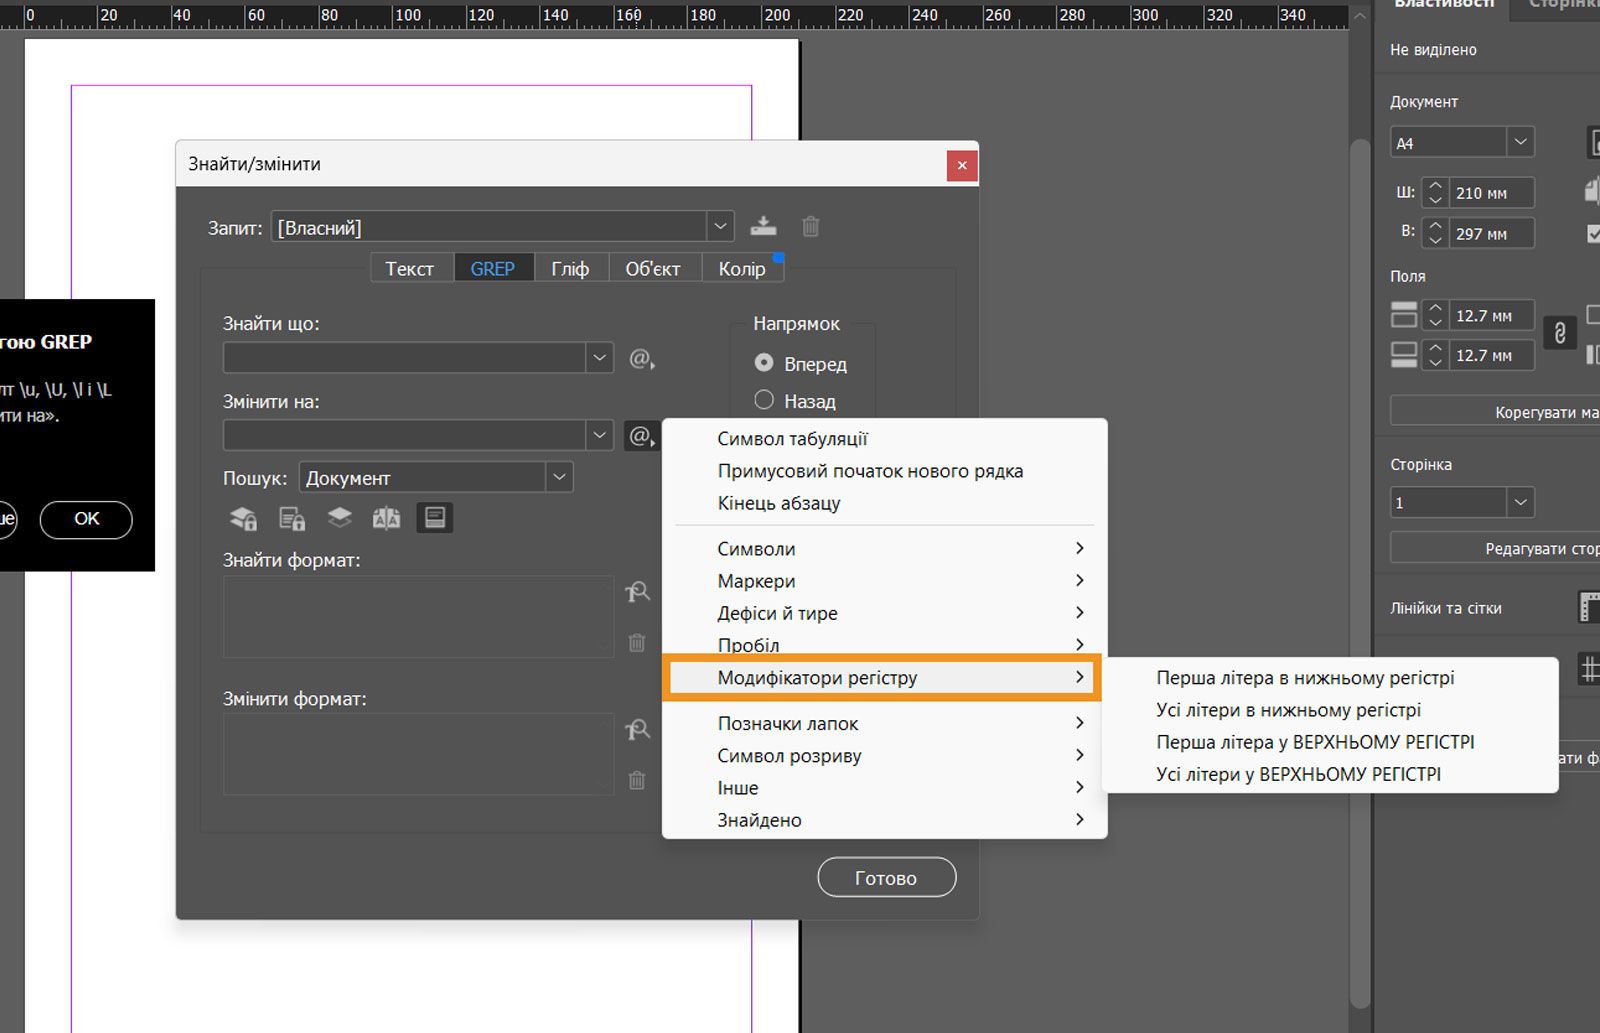1600x1033 pixels.
Task: Click the bottom margin icon in Поля
Action: point(1404,355)
